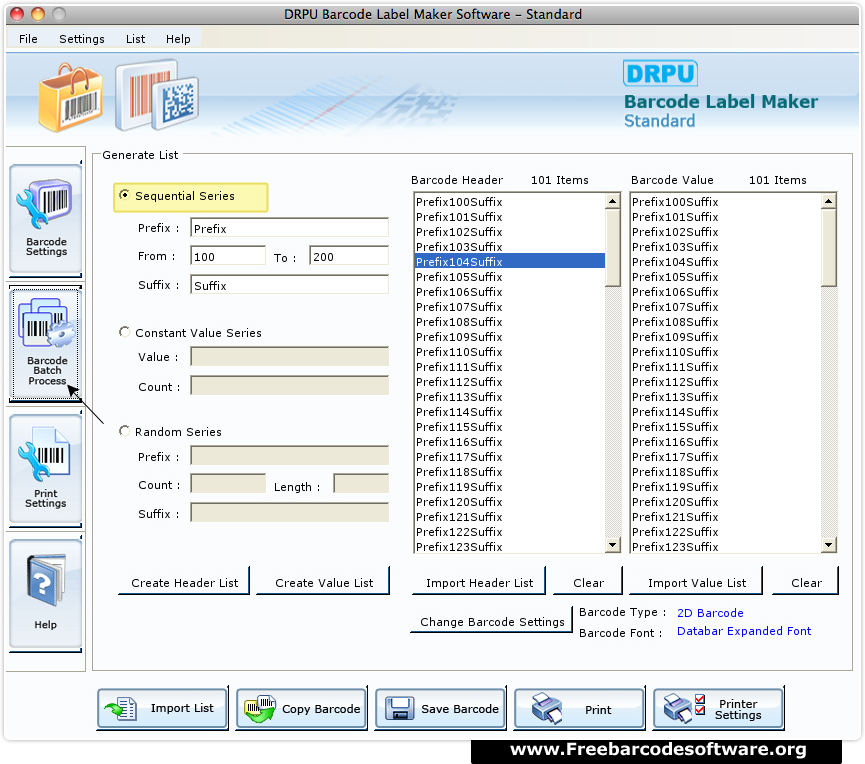Clear the Barcode Header list

coord(588,583)
